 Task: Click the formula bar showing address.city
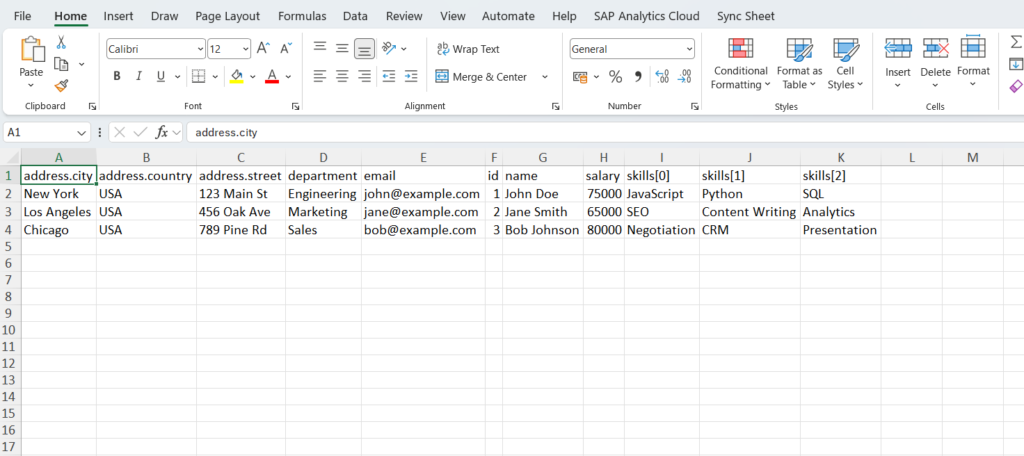[x=605, y=133]
